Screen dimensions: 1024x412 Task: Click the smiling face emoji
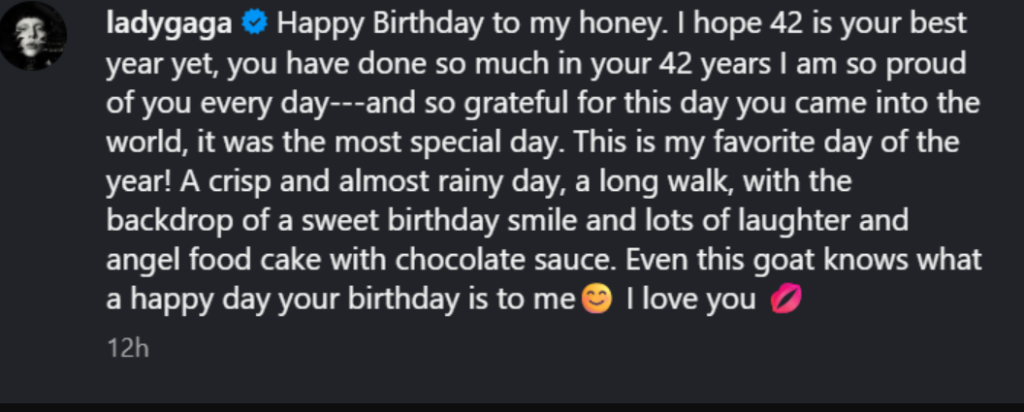(x=596, y=299)
